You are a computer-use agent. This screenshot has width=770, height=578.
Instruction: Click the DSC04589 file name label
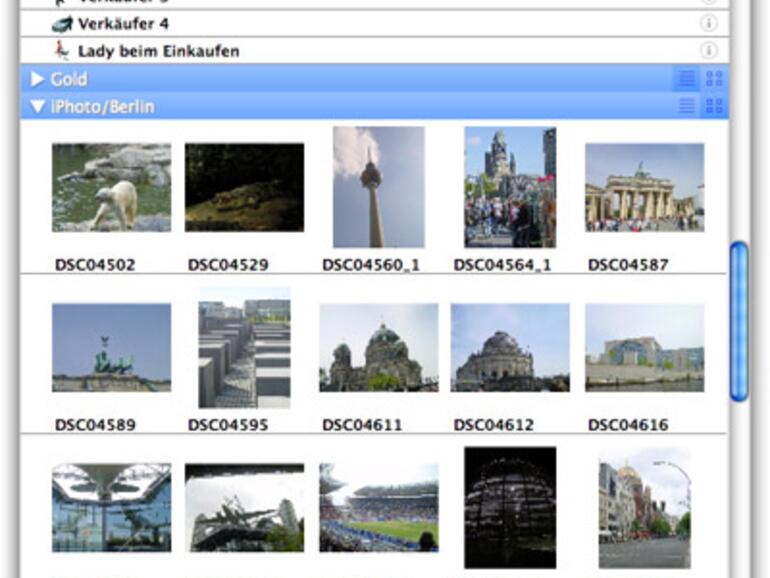click(x=95, y=425)
